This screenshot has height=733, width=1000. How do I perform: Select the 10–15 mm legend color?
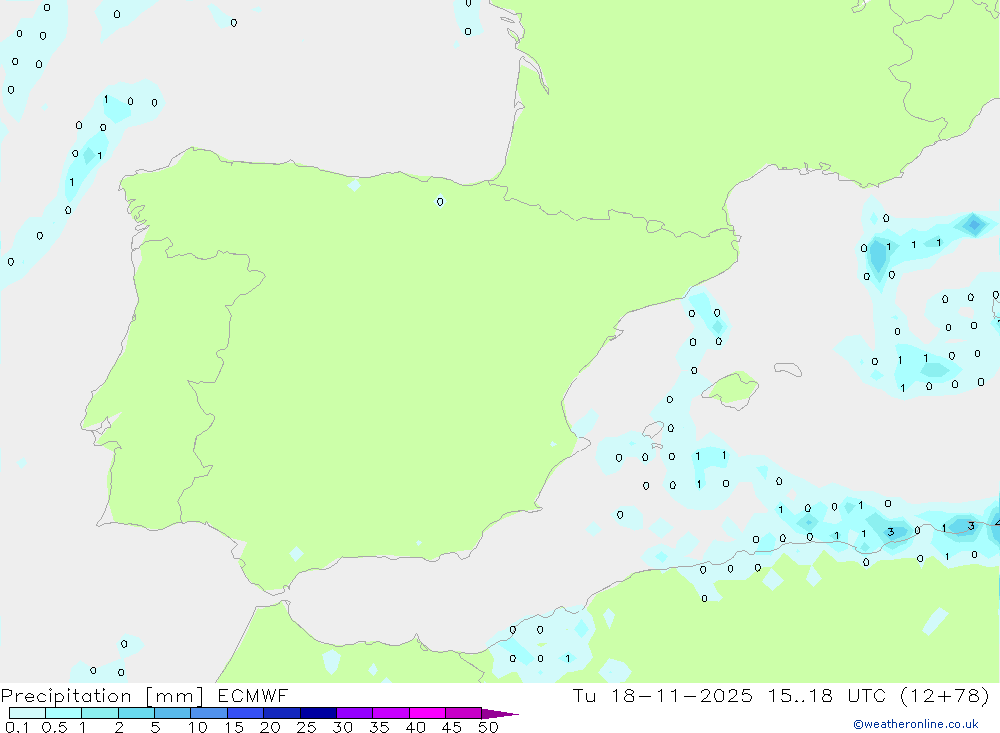click(209, 713)
